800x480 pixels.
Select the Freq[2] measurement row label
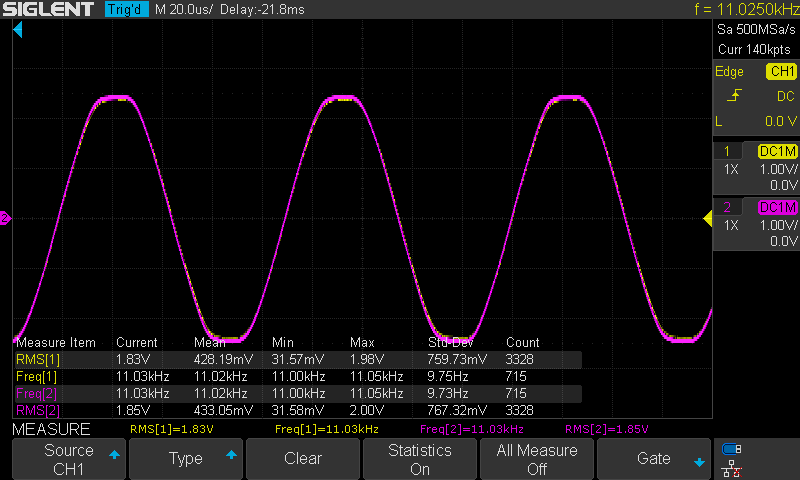tap(36, 393)
